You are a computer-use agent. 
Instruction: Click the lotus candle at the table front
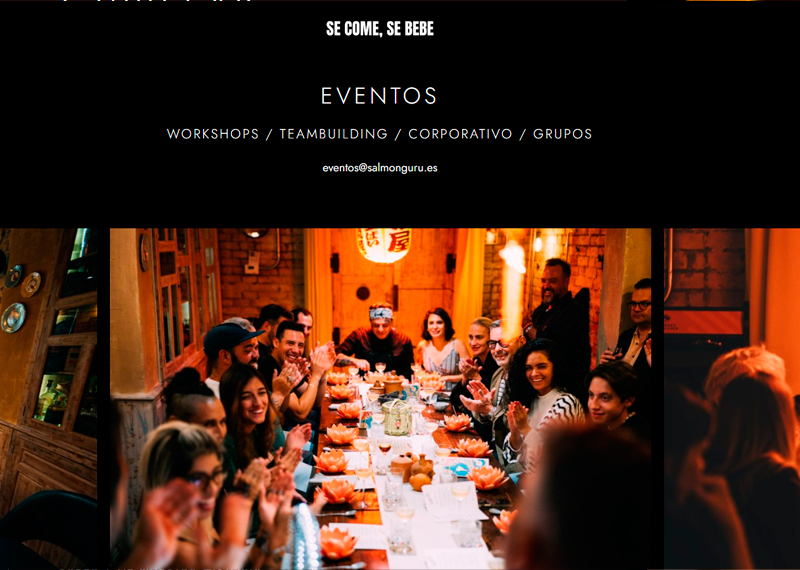pos(336,542)
